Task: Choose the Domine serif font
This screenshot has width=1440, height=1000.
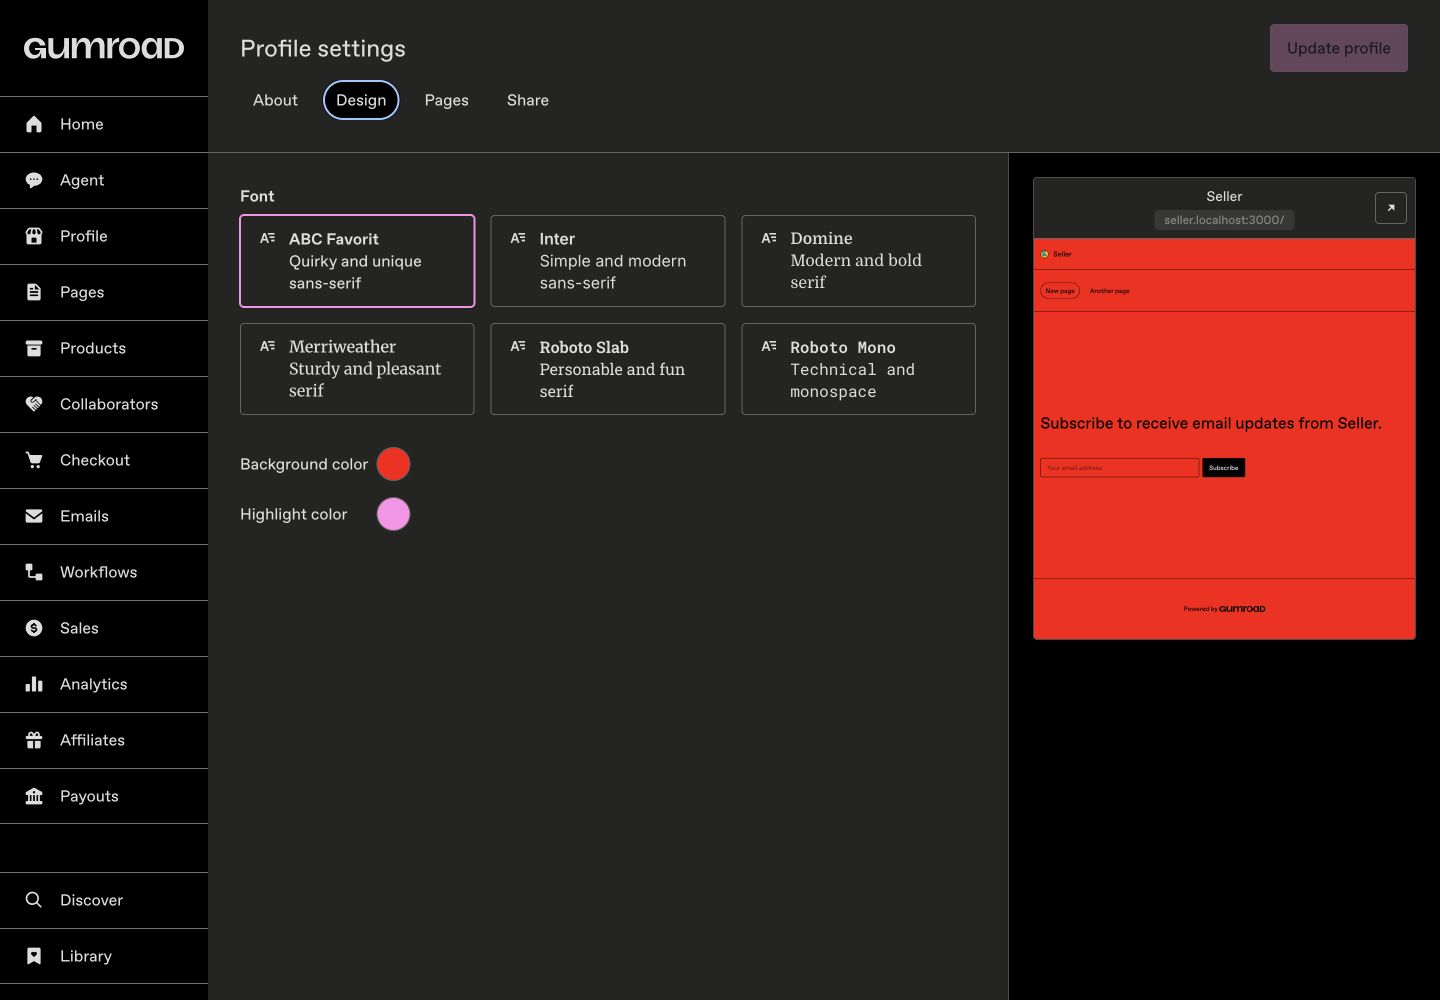Action: coord(858,261)
